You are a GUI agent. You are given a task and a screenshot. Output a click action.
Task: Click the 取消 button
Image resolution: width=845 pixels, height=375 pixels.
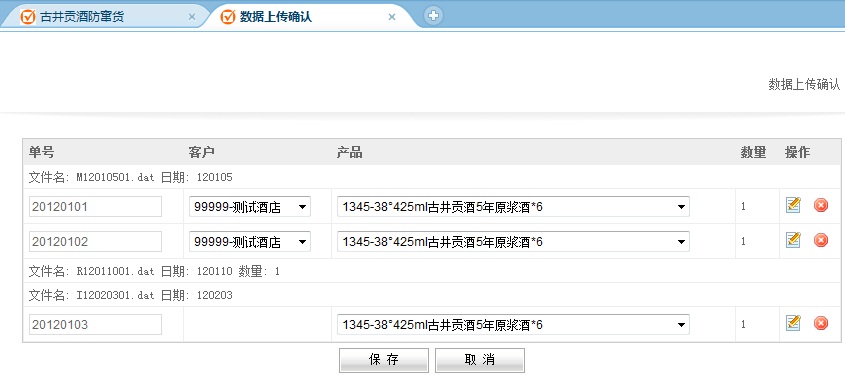[480, 360]
